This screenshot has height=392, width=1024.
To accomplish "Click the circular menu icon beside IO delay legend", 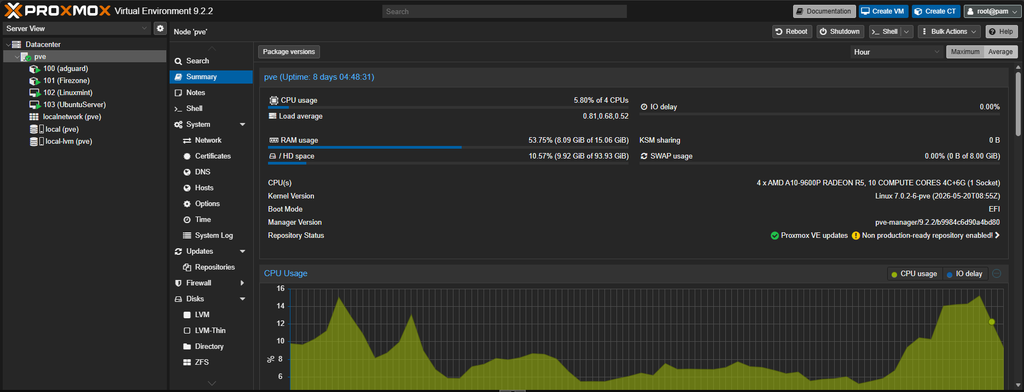I will click(x=997, y=274).
